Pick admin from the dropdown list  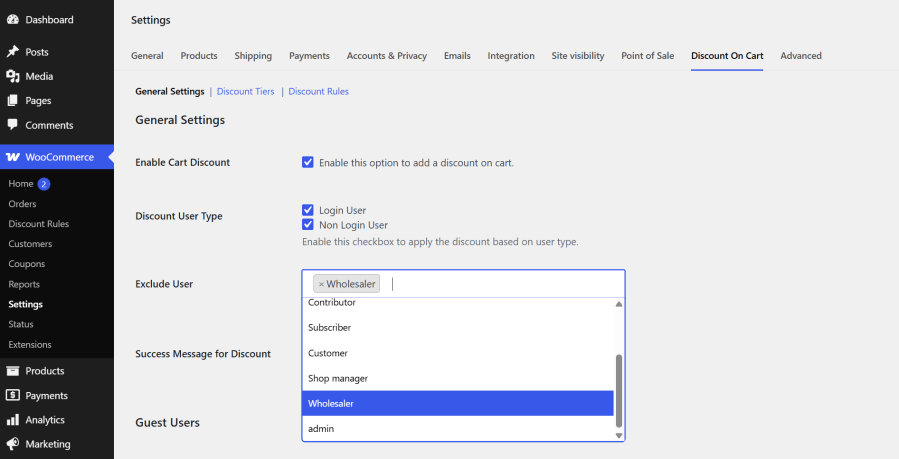click(x=458, y=429)
